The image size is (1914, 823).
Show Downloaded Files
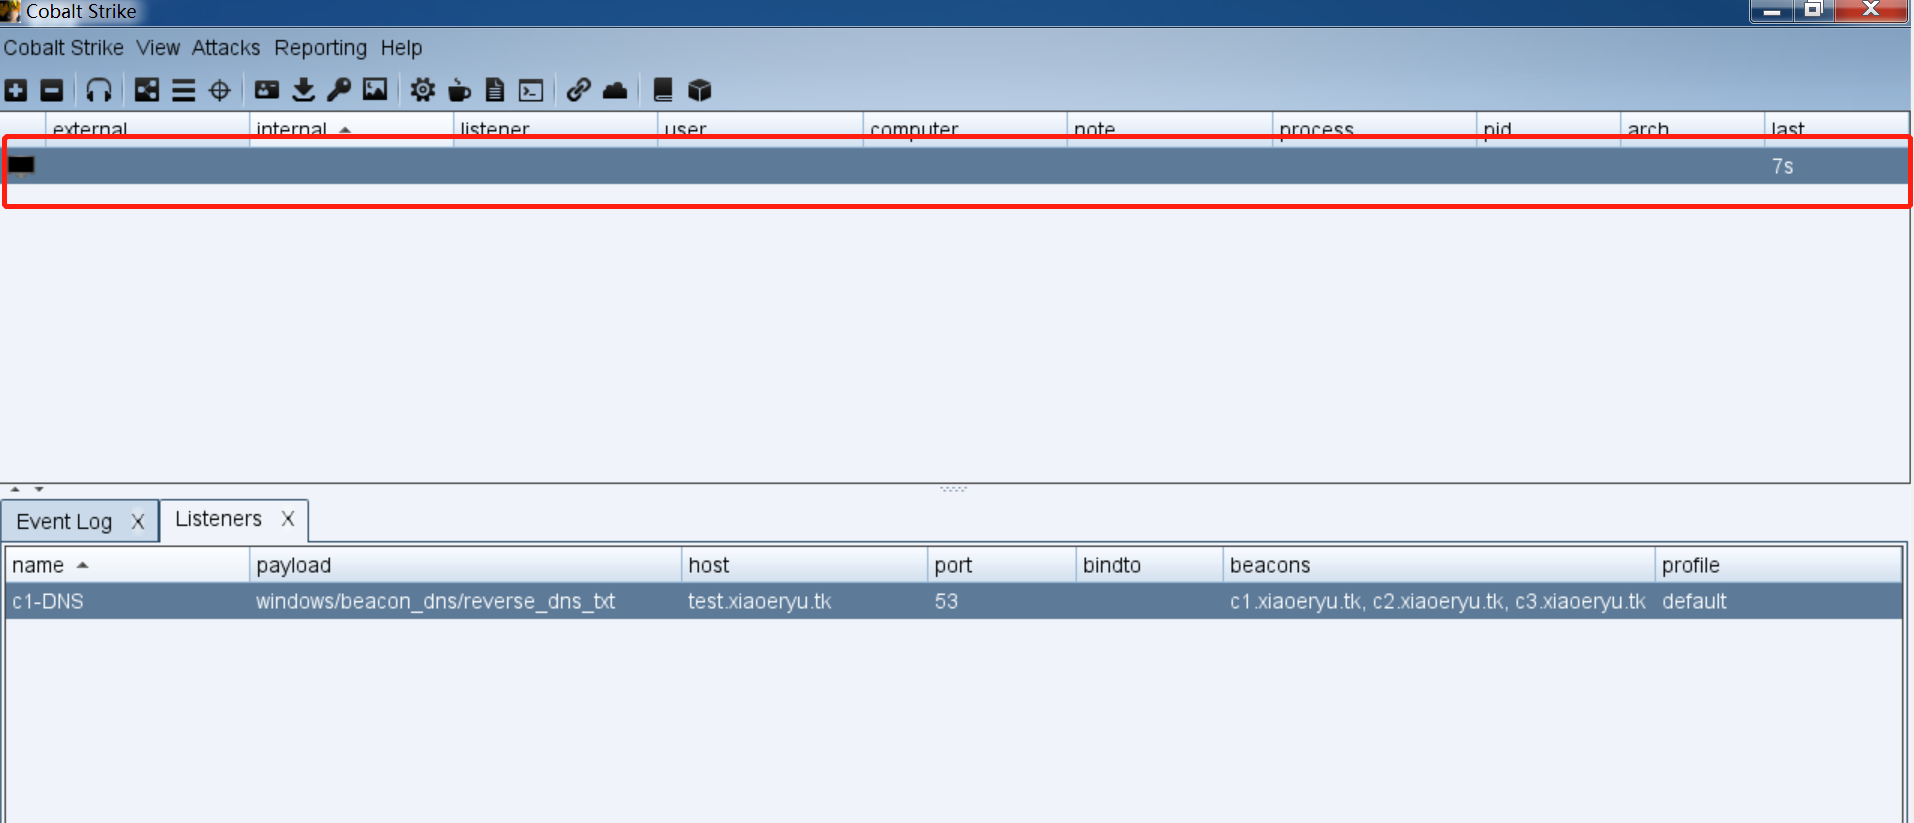tap(303, 91)
